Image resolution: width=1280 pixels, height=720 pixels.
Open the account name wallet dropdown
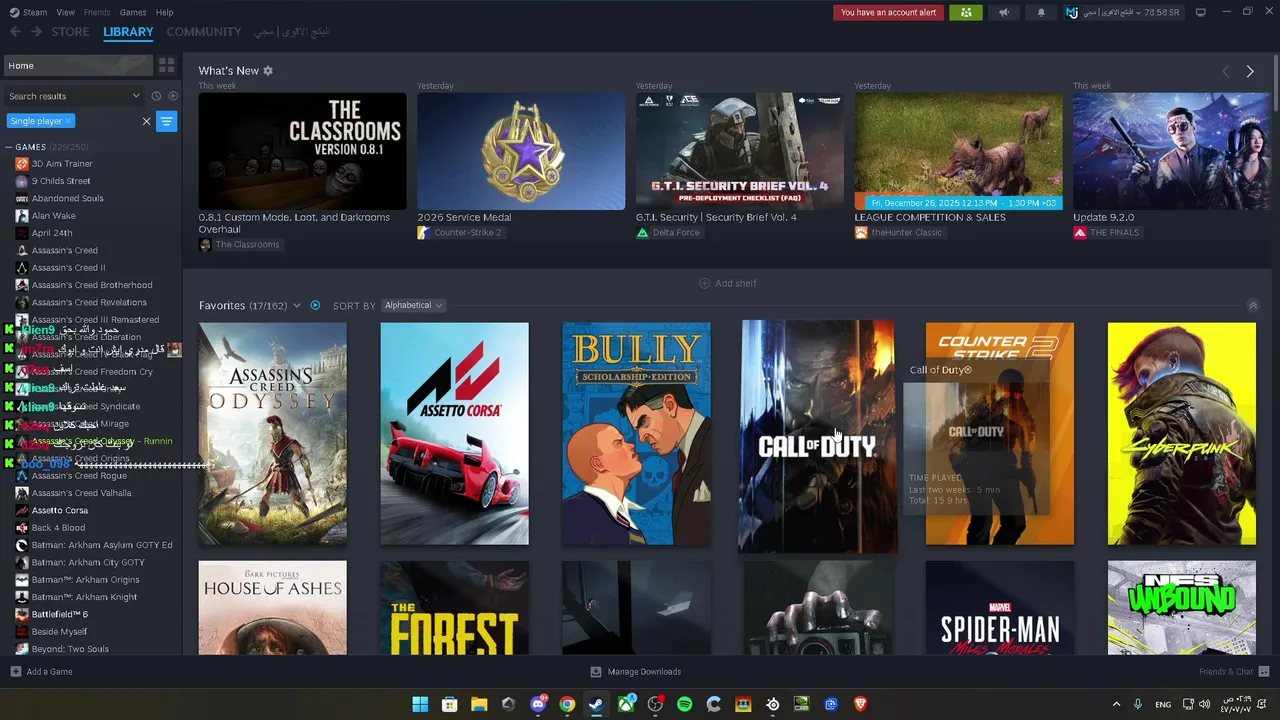(1122, 13)
